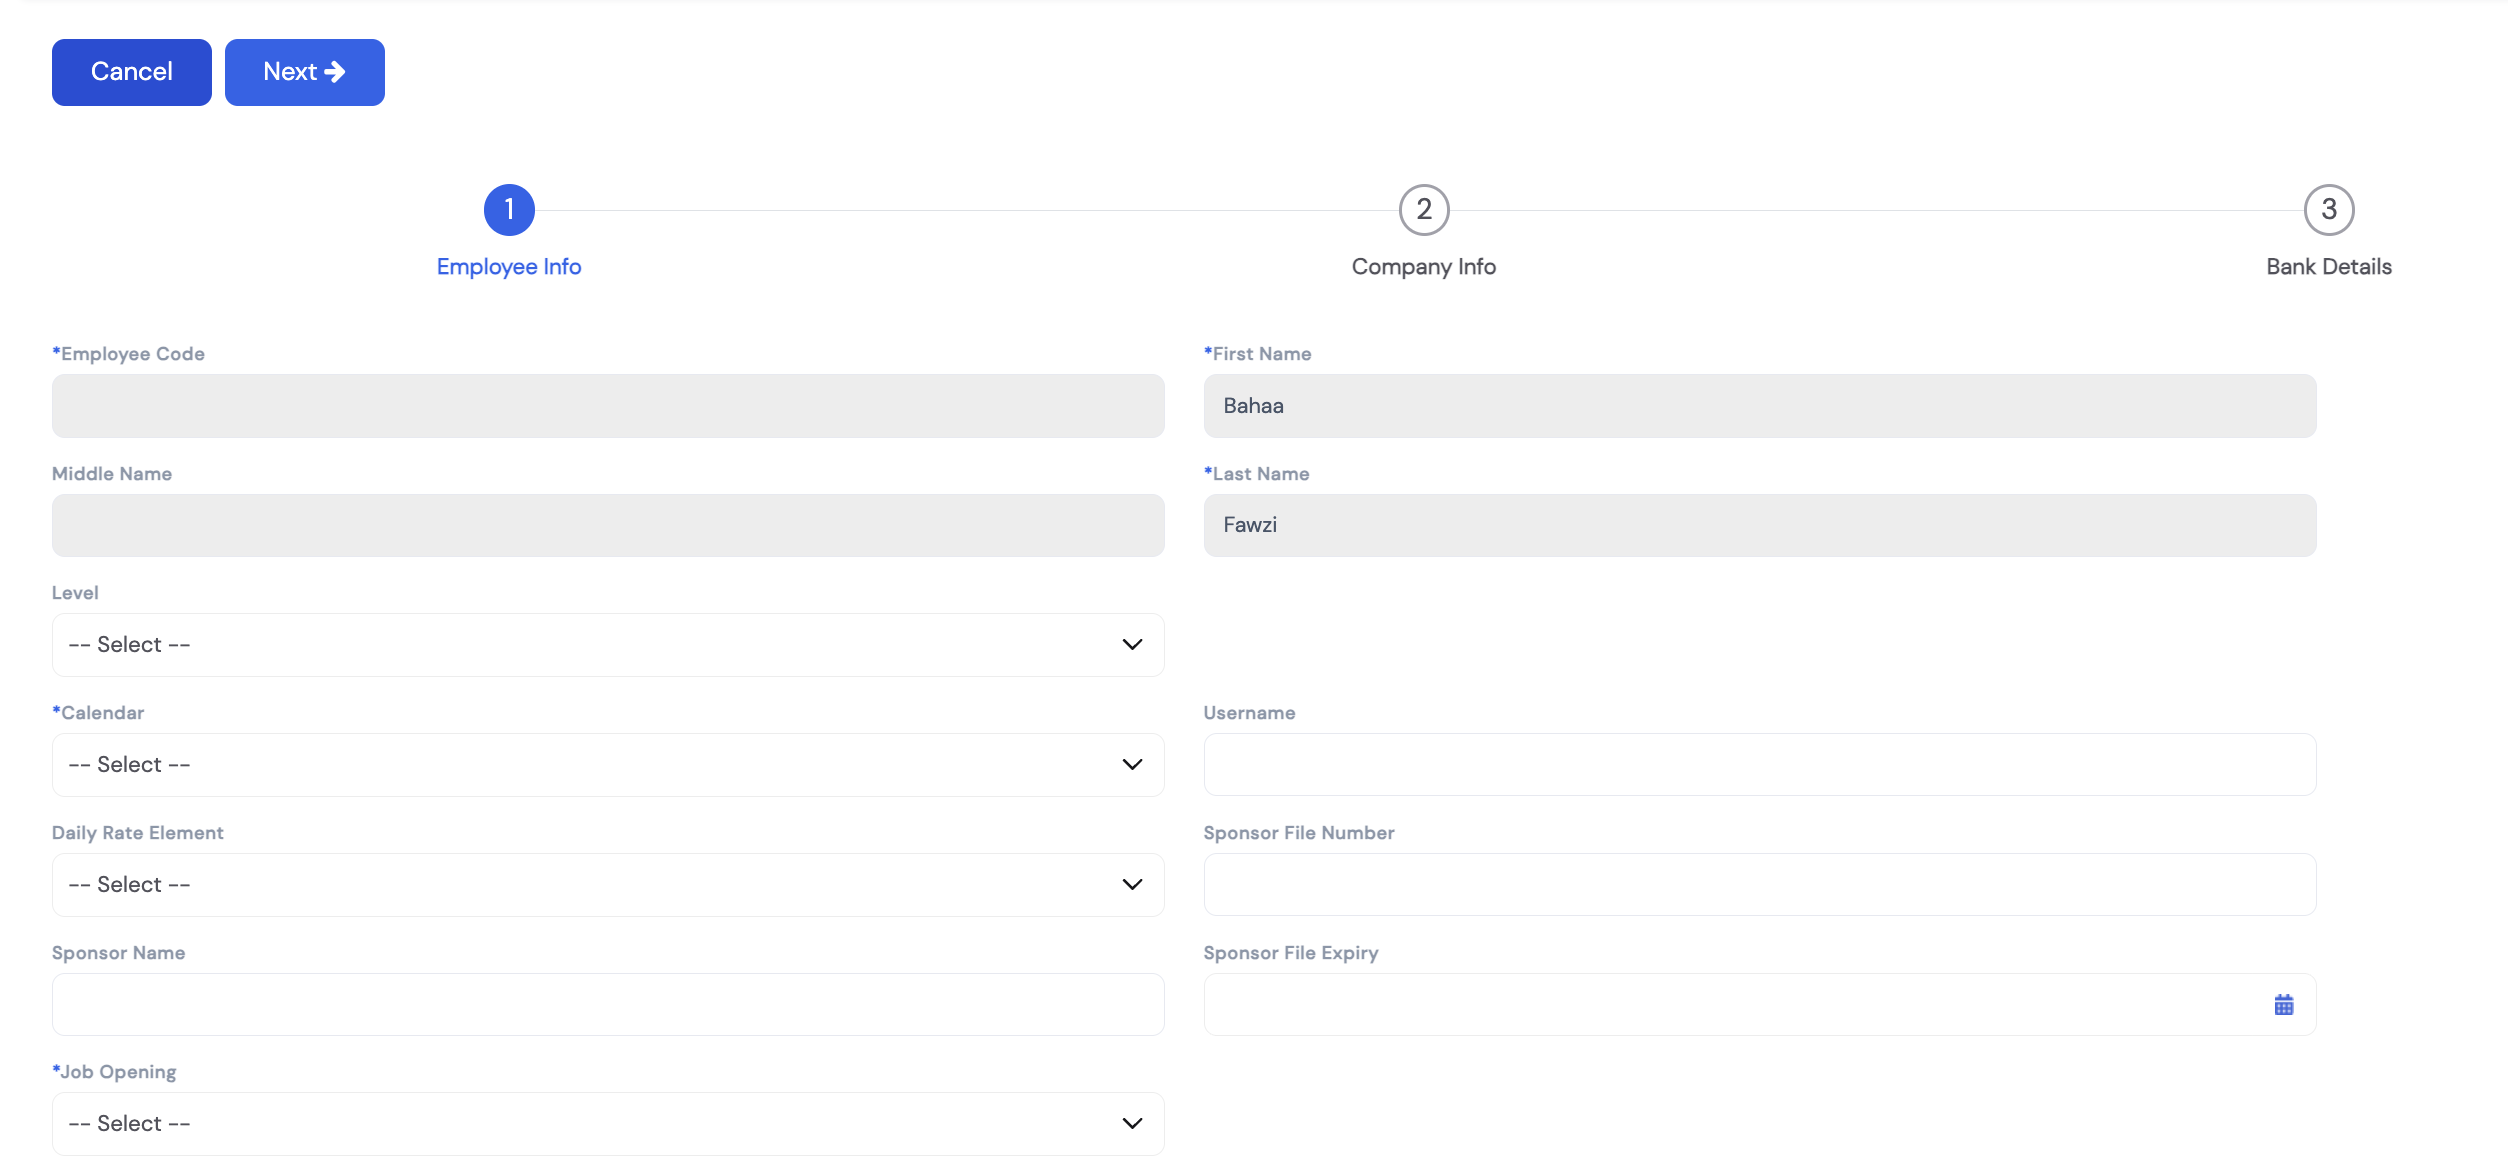Screen dimensions: 2508x1160
Task: Focus the Sponsor Name input field
Action: point(608,1005)
